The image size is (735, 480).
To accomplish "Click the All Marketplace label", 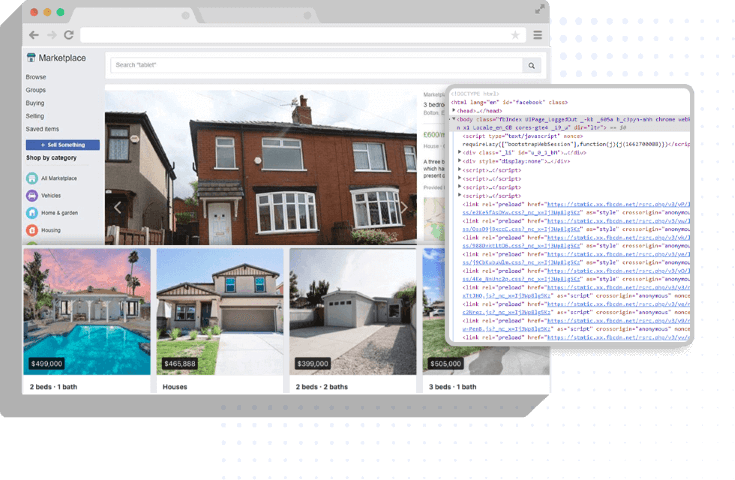I will [59, 178].
